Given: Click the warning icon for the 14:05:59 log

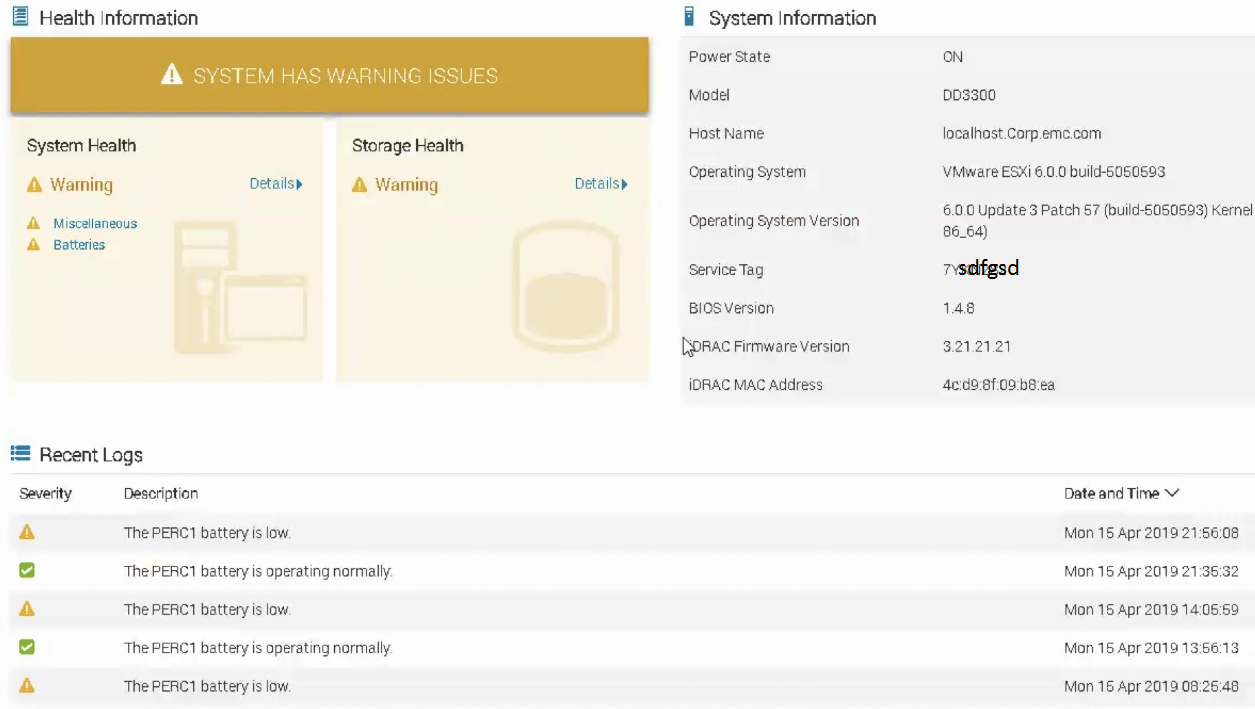Looking at the screenshot, I should [x=27, y=608].
